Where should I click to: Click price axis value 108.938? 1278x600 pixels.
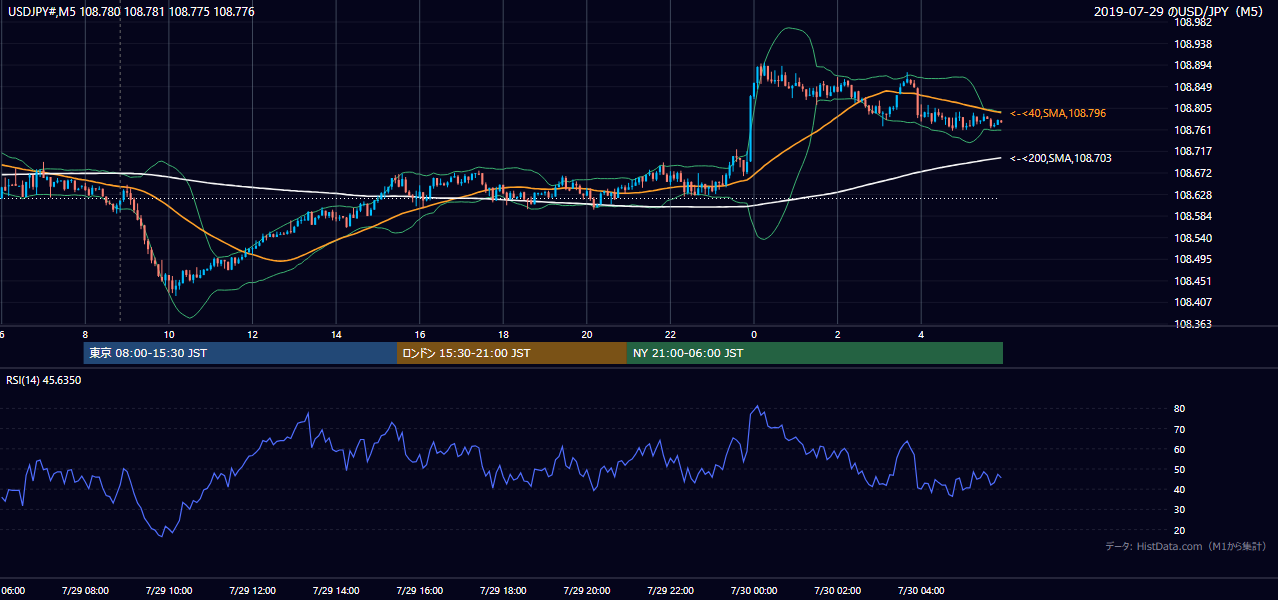point(1193,44)
